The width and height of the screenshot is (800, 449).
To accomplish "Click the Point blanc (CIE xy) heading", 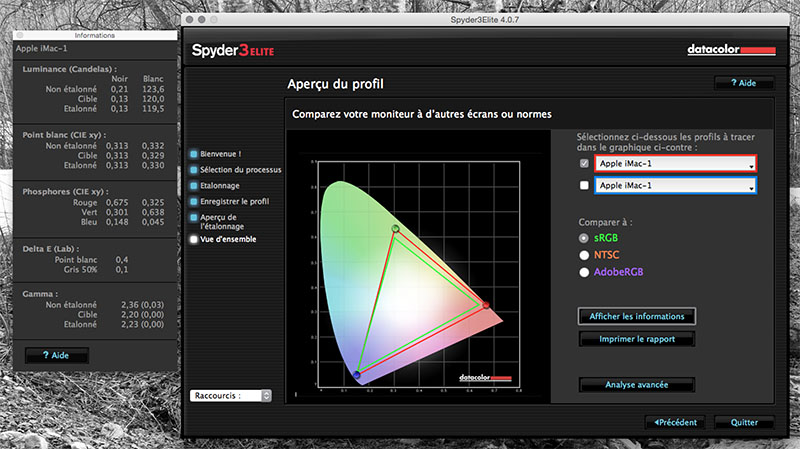I will tap(64, 135).
